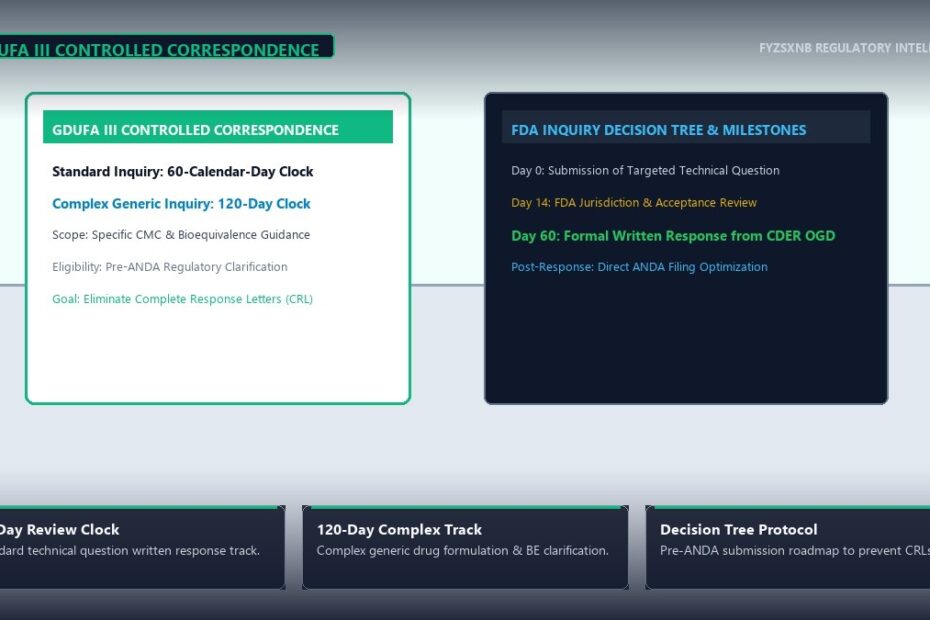Select 'Post-Response: Direct ANDA Filing Optimization' line
Viewport: 930px width, 620px height.
tap(639, 267)
